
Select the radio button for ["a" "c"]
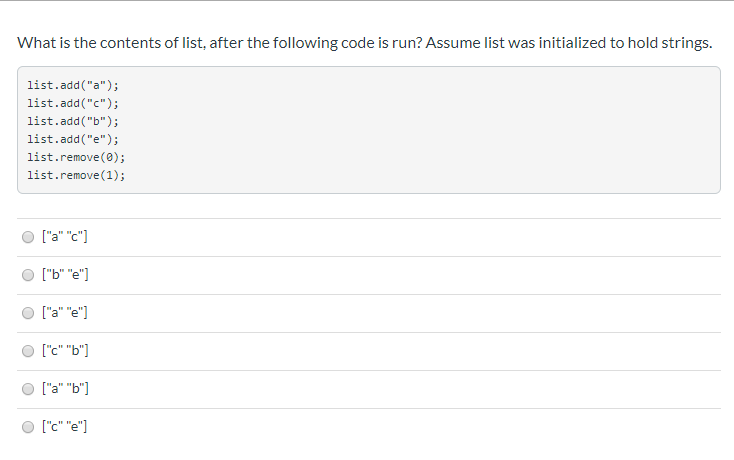(28, 237)
